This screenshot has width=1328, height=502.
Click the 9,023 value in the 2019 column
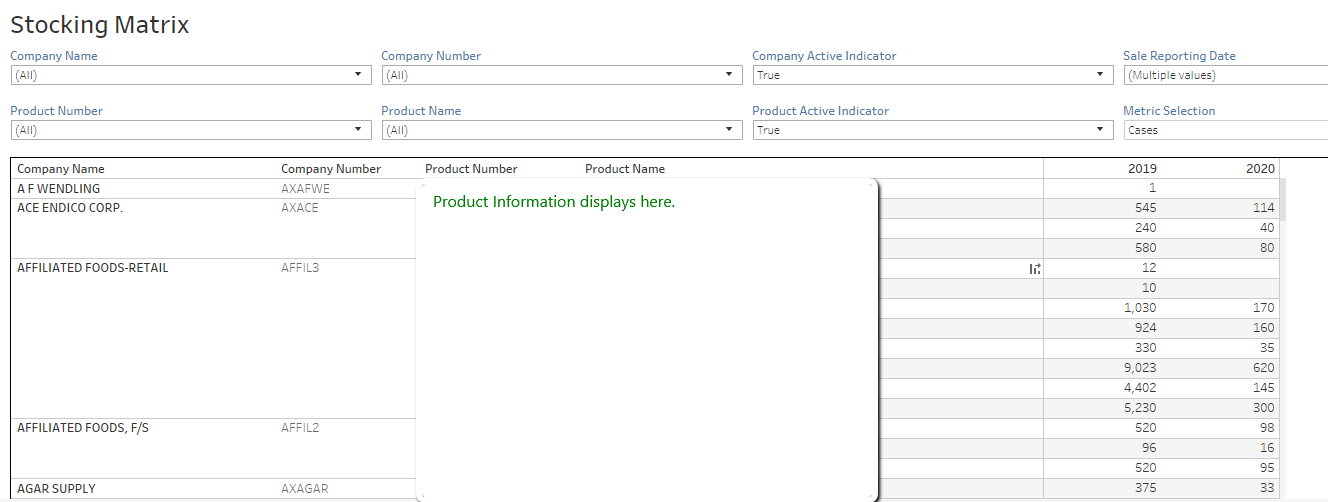click(1140, 368)
